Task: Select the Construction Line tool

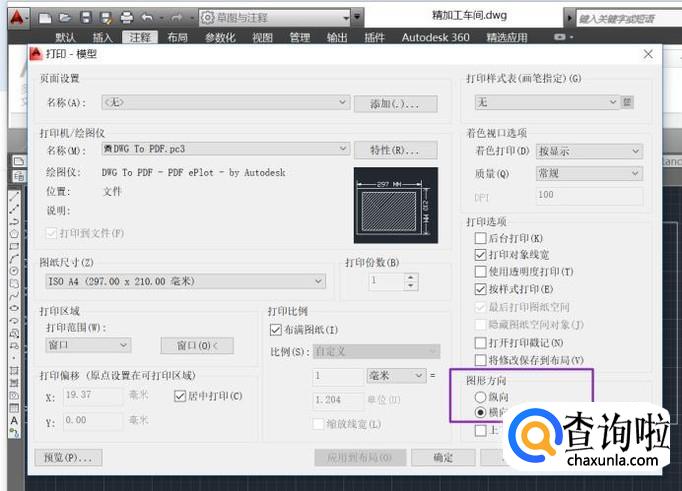Action: [14, 209]
